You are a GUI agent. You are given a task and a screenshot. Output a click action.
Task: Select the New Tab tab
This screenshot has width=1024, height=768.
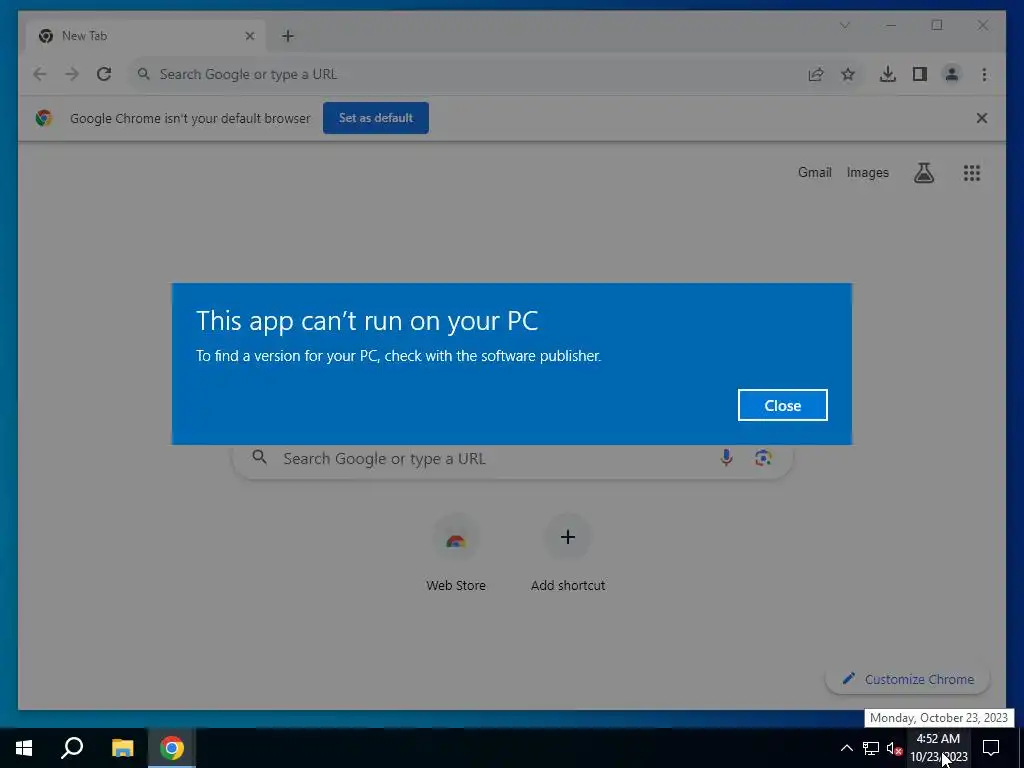point(146,36)
